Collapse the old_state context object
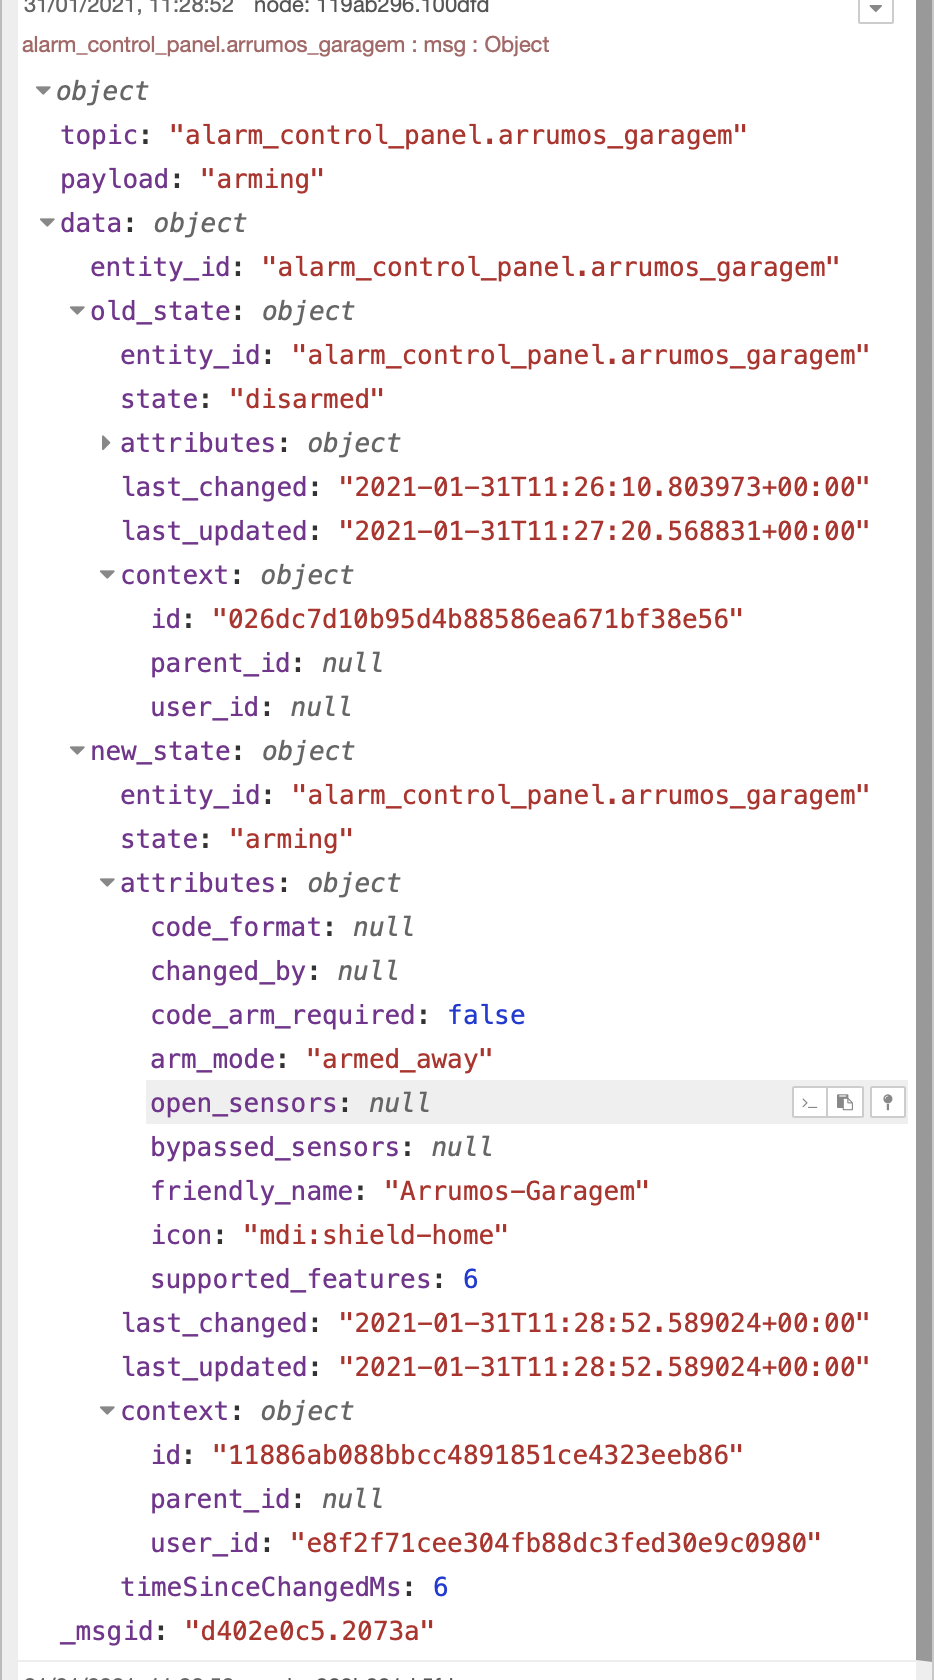Screen dimensions: 934x1680 pos(106,574)
